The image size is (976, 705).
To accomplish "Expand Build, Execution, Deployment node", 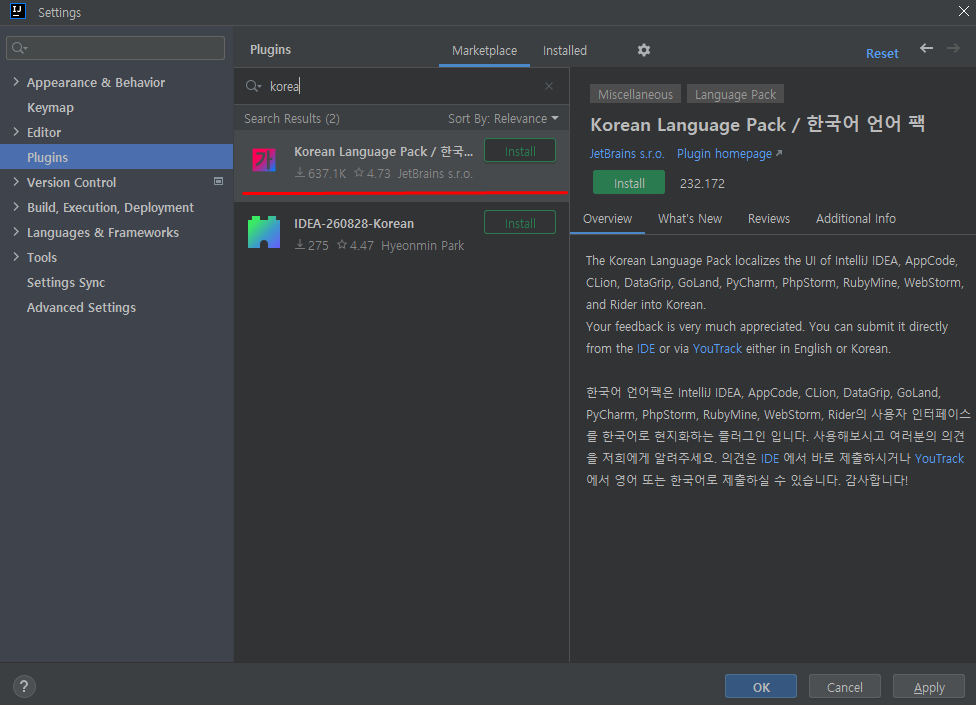I will coord(16,207).
